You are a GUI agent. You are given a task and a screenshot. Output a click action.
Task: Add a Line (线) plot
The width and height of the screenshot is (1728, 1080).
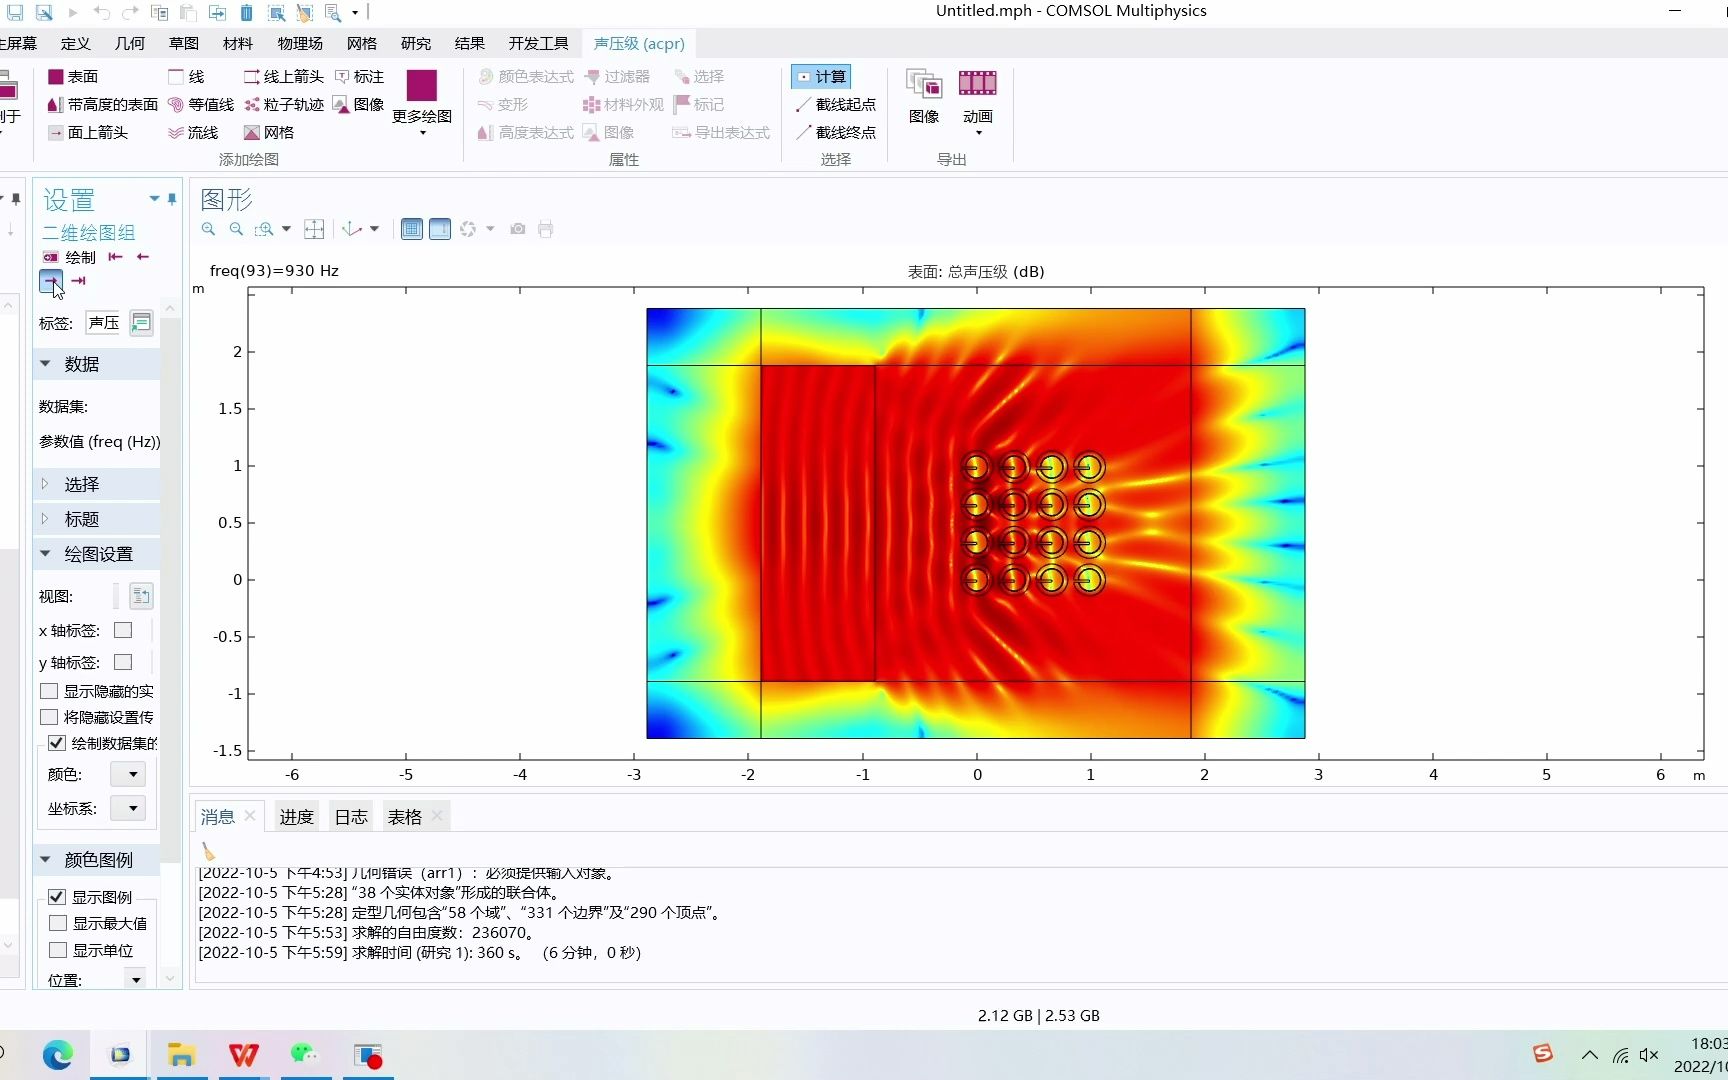[x=186, y=76]
